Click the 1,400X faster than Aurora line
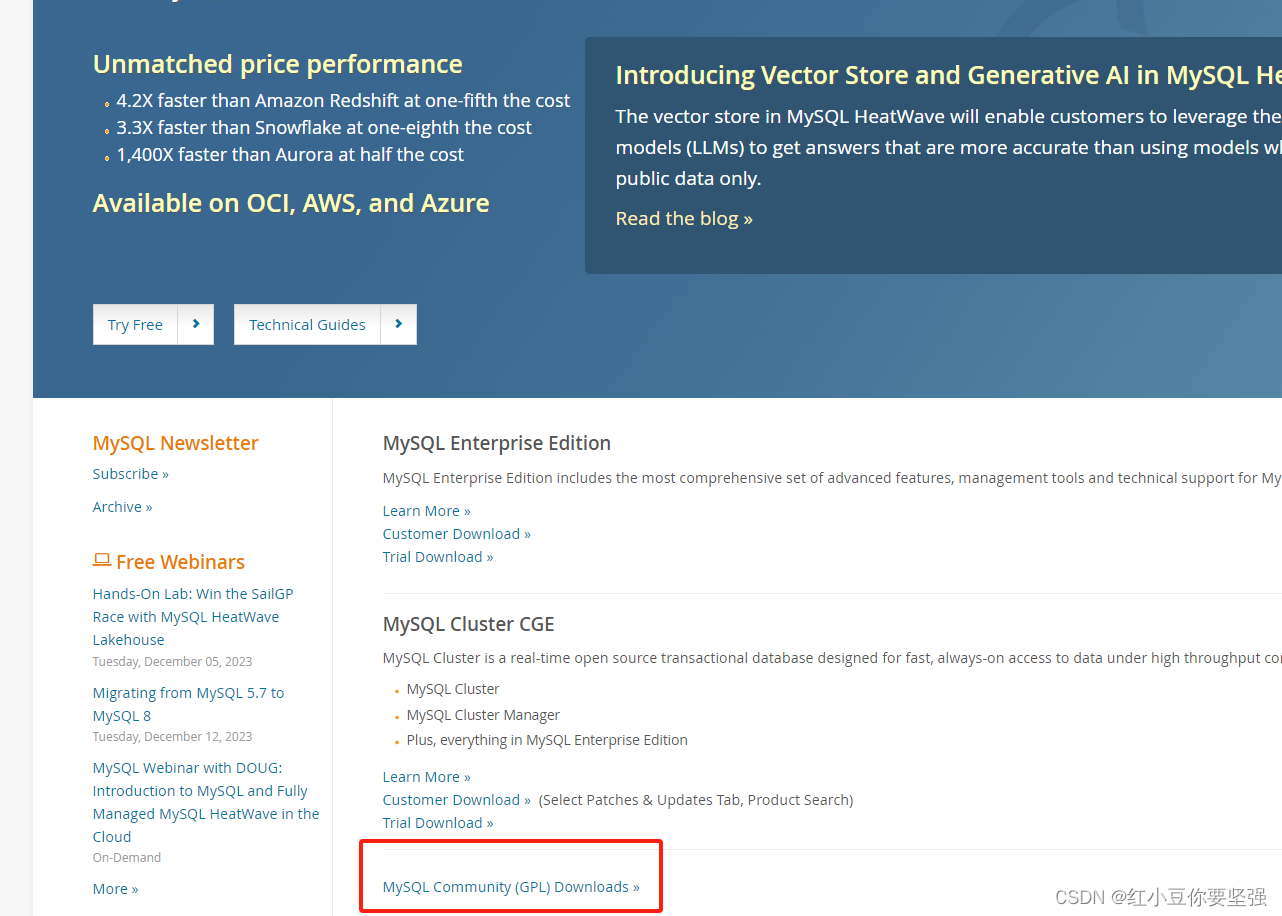This screenshot has height=916, width=1282. point(290,155)
